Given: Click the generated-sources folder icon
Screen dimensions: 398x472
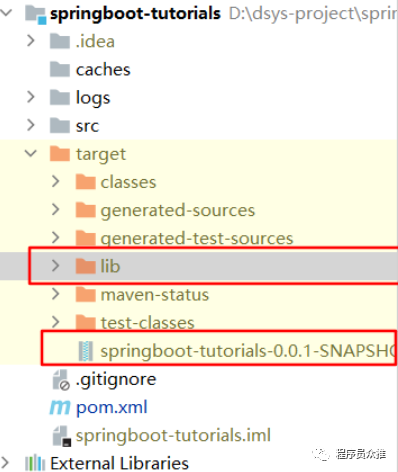Looking at the screenshot, I should pyautogui.click(x=86, y=210).
